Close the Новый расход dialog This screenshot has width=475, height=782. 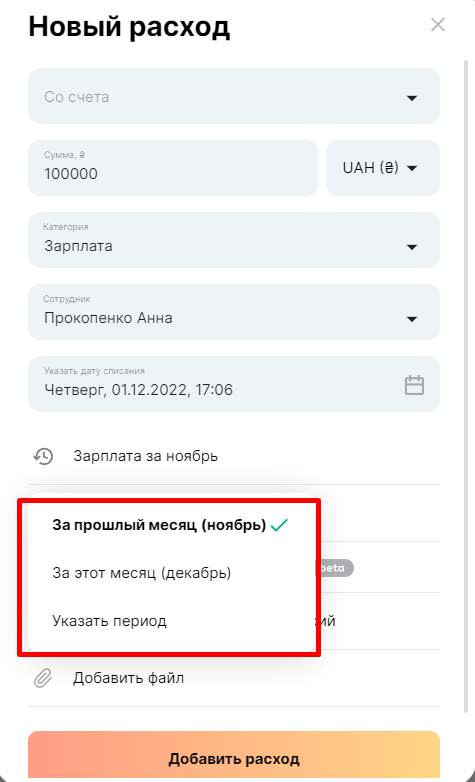tap(438, 24)
